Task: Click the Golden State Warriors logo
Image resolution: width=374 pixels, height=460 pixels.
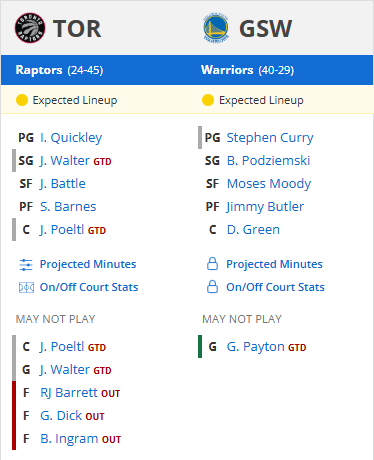Action: (216, 28)
